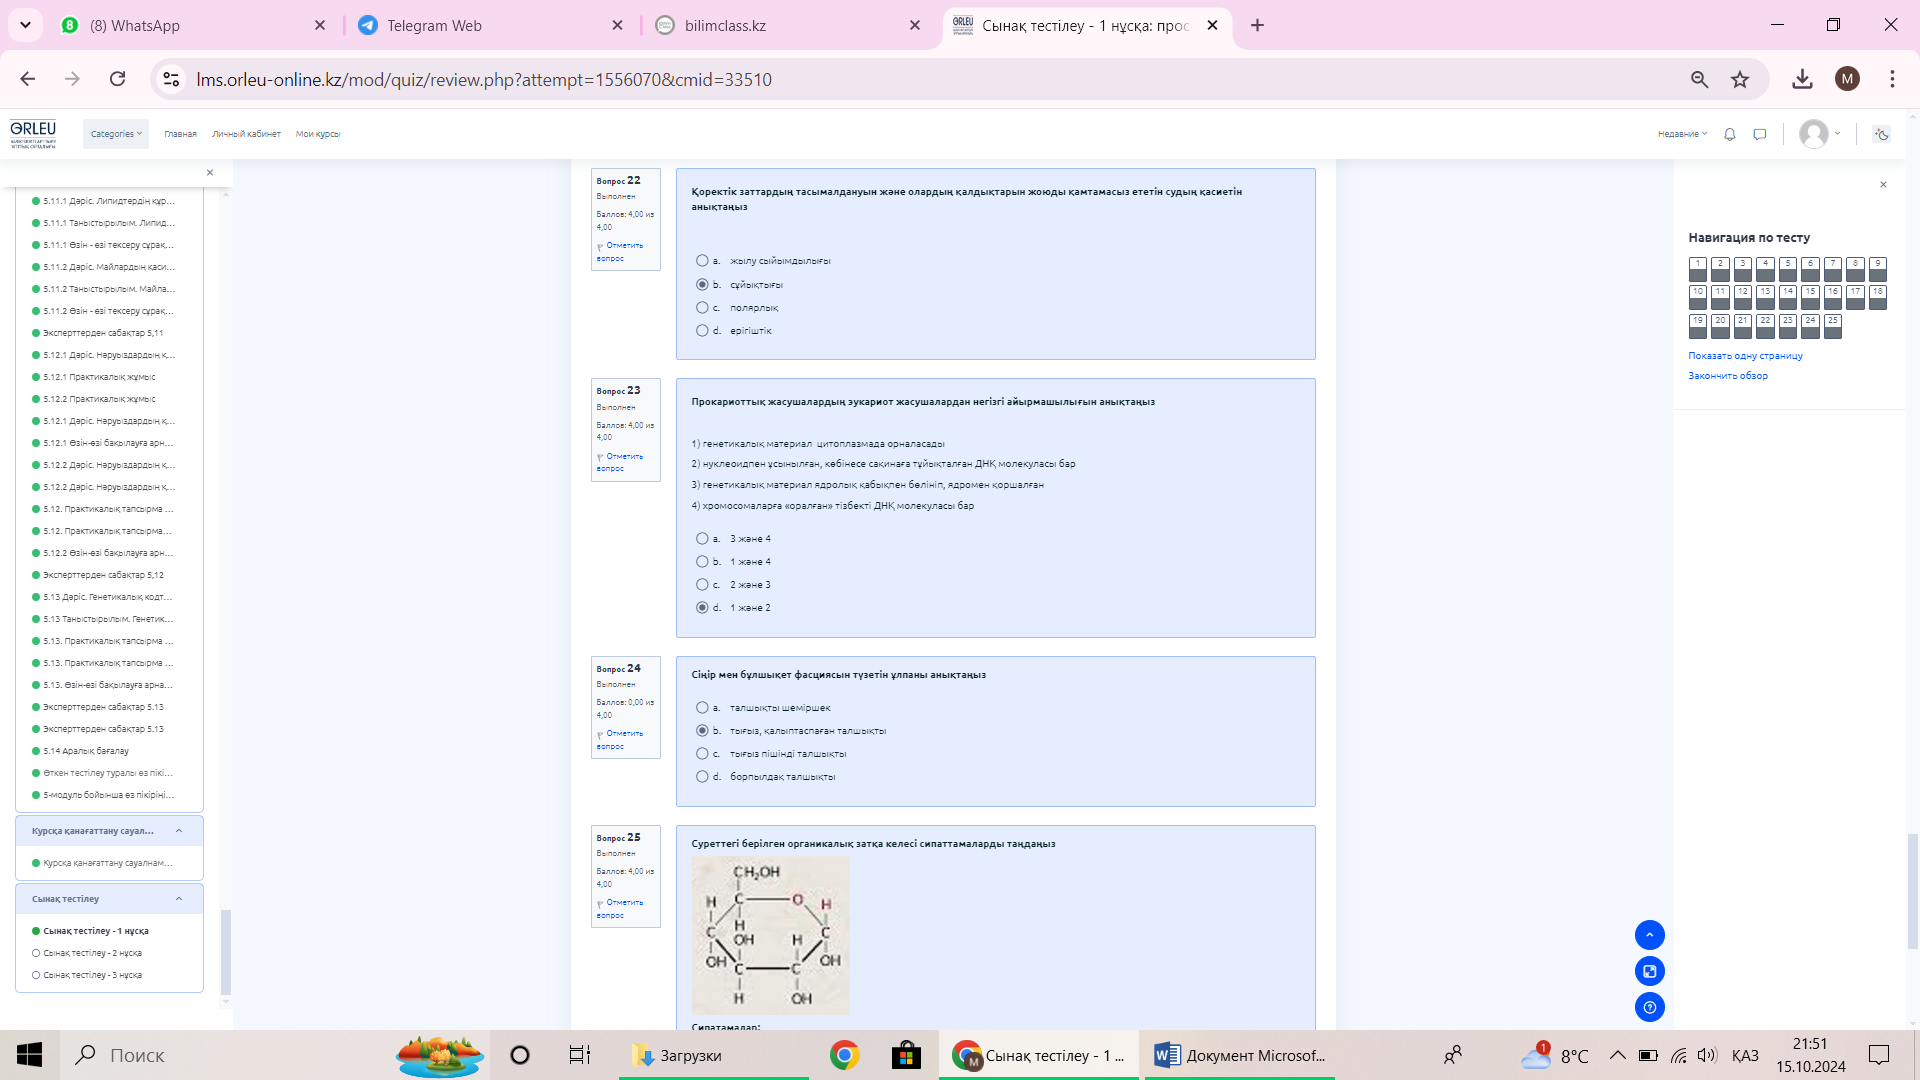The height and width of the screenshot is (1080, 1920).
Task: Select option a in question 22
Action: tap(702, 261)
